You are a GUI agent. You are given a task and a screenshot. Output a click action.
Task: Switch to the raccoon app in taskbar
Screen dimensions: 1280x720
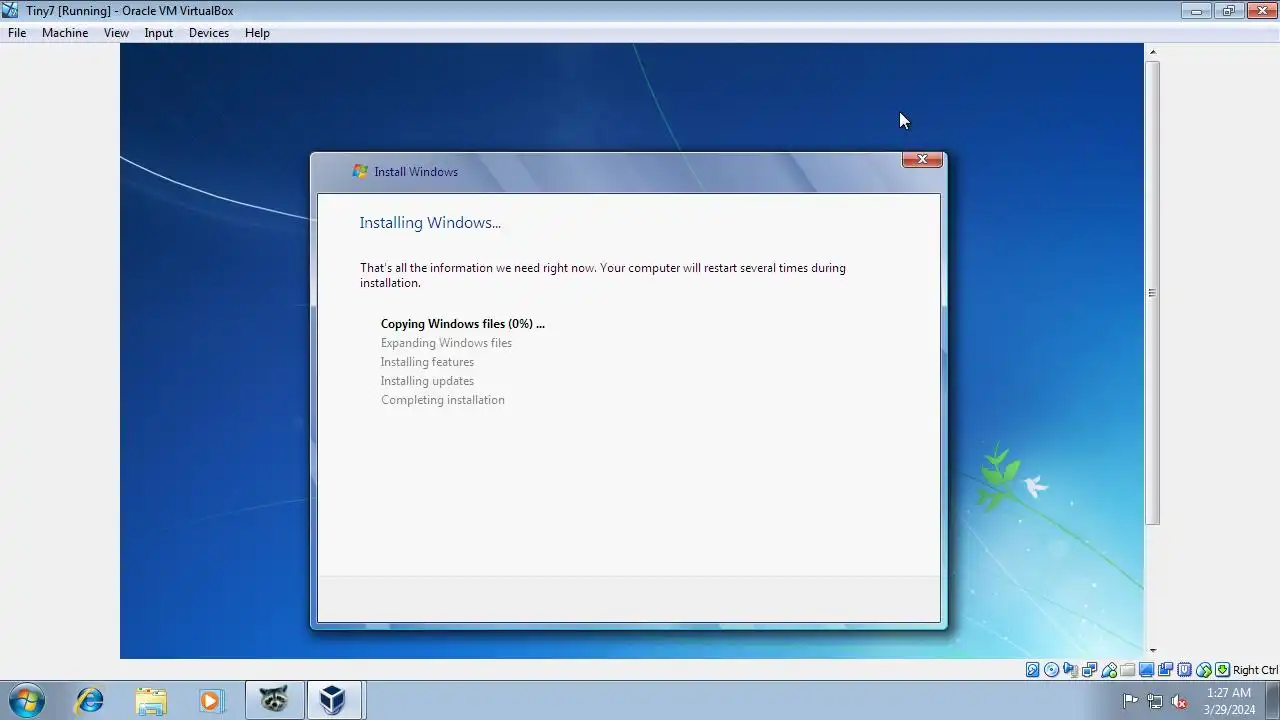click(x=274, y=701)
